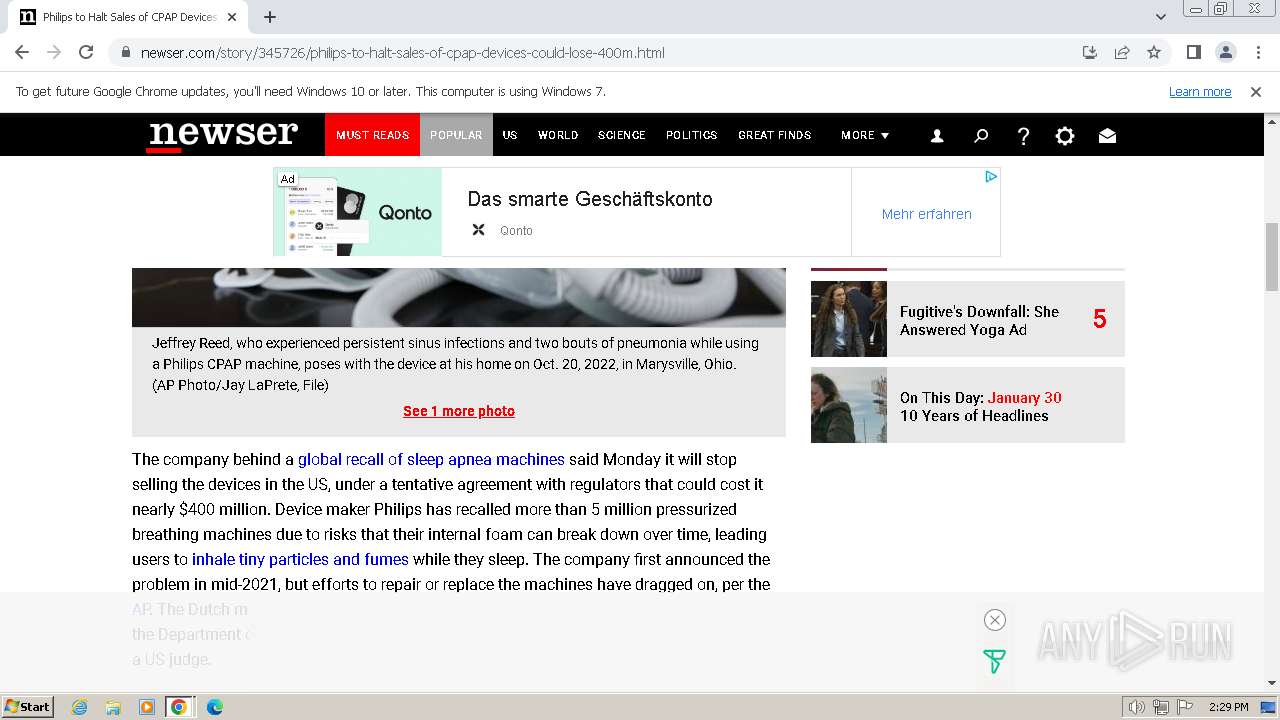This screenshot has width=1280, height=720.
Task: Go back to the previous page
Action: (x=22, y=52)
